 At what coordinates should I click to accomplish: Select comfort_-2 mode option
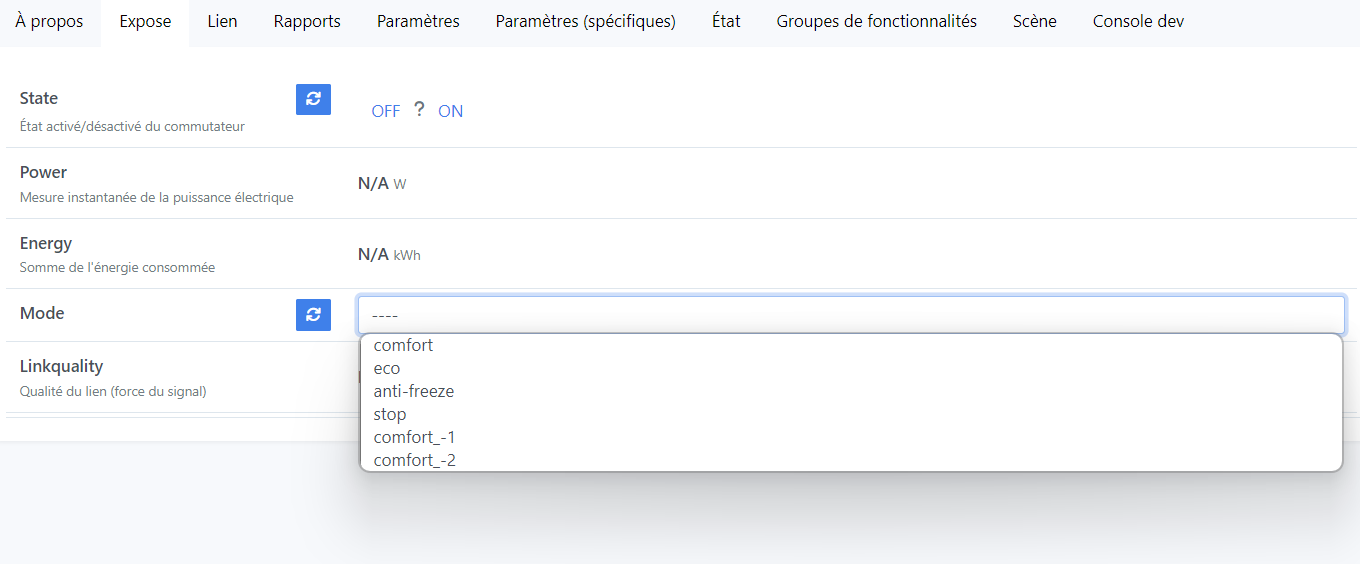(414, 461)
